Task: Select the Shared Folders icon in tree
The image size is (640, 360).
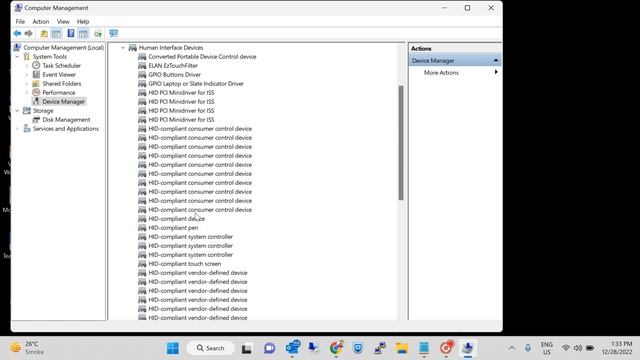Action: pyautogui.click(x=36, y=83)
